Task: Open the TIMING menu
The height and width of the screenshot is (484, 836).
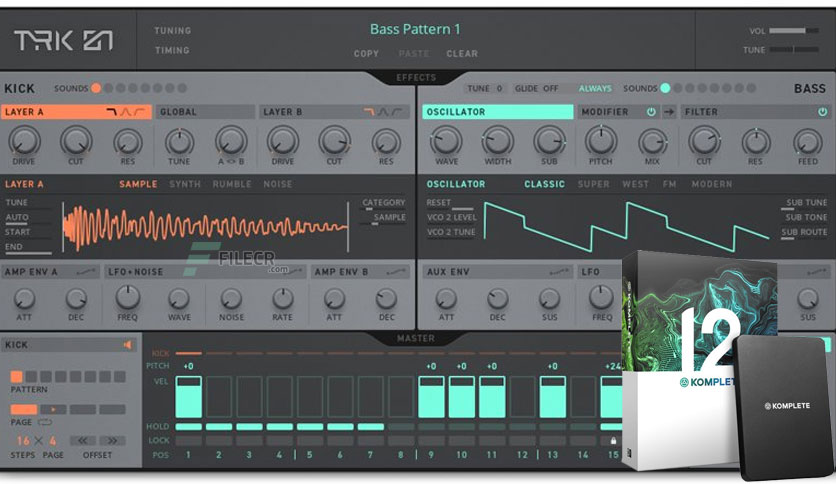Action: (x=172, y=51)
